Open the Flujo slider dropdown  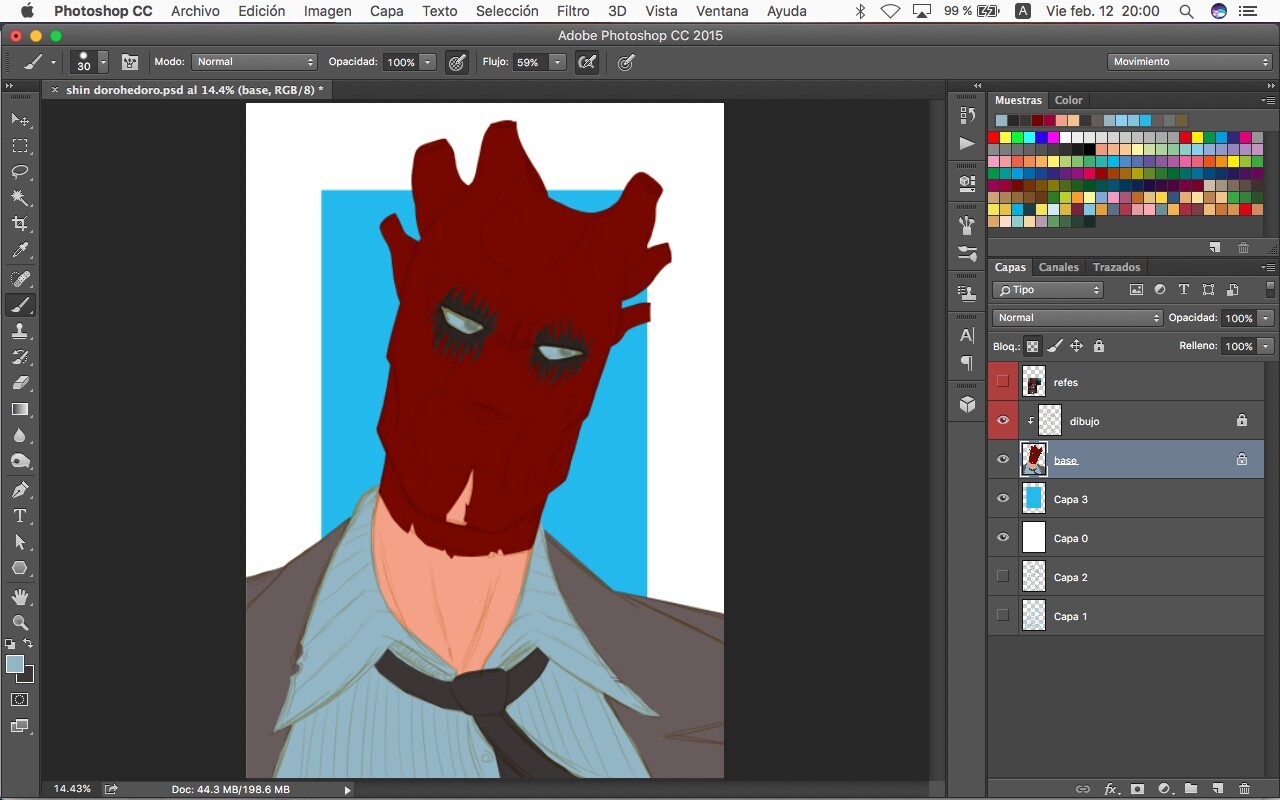coord(557,62)
